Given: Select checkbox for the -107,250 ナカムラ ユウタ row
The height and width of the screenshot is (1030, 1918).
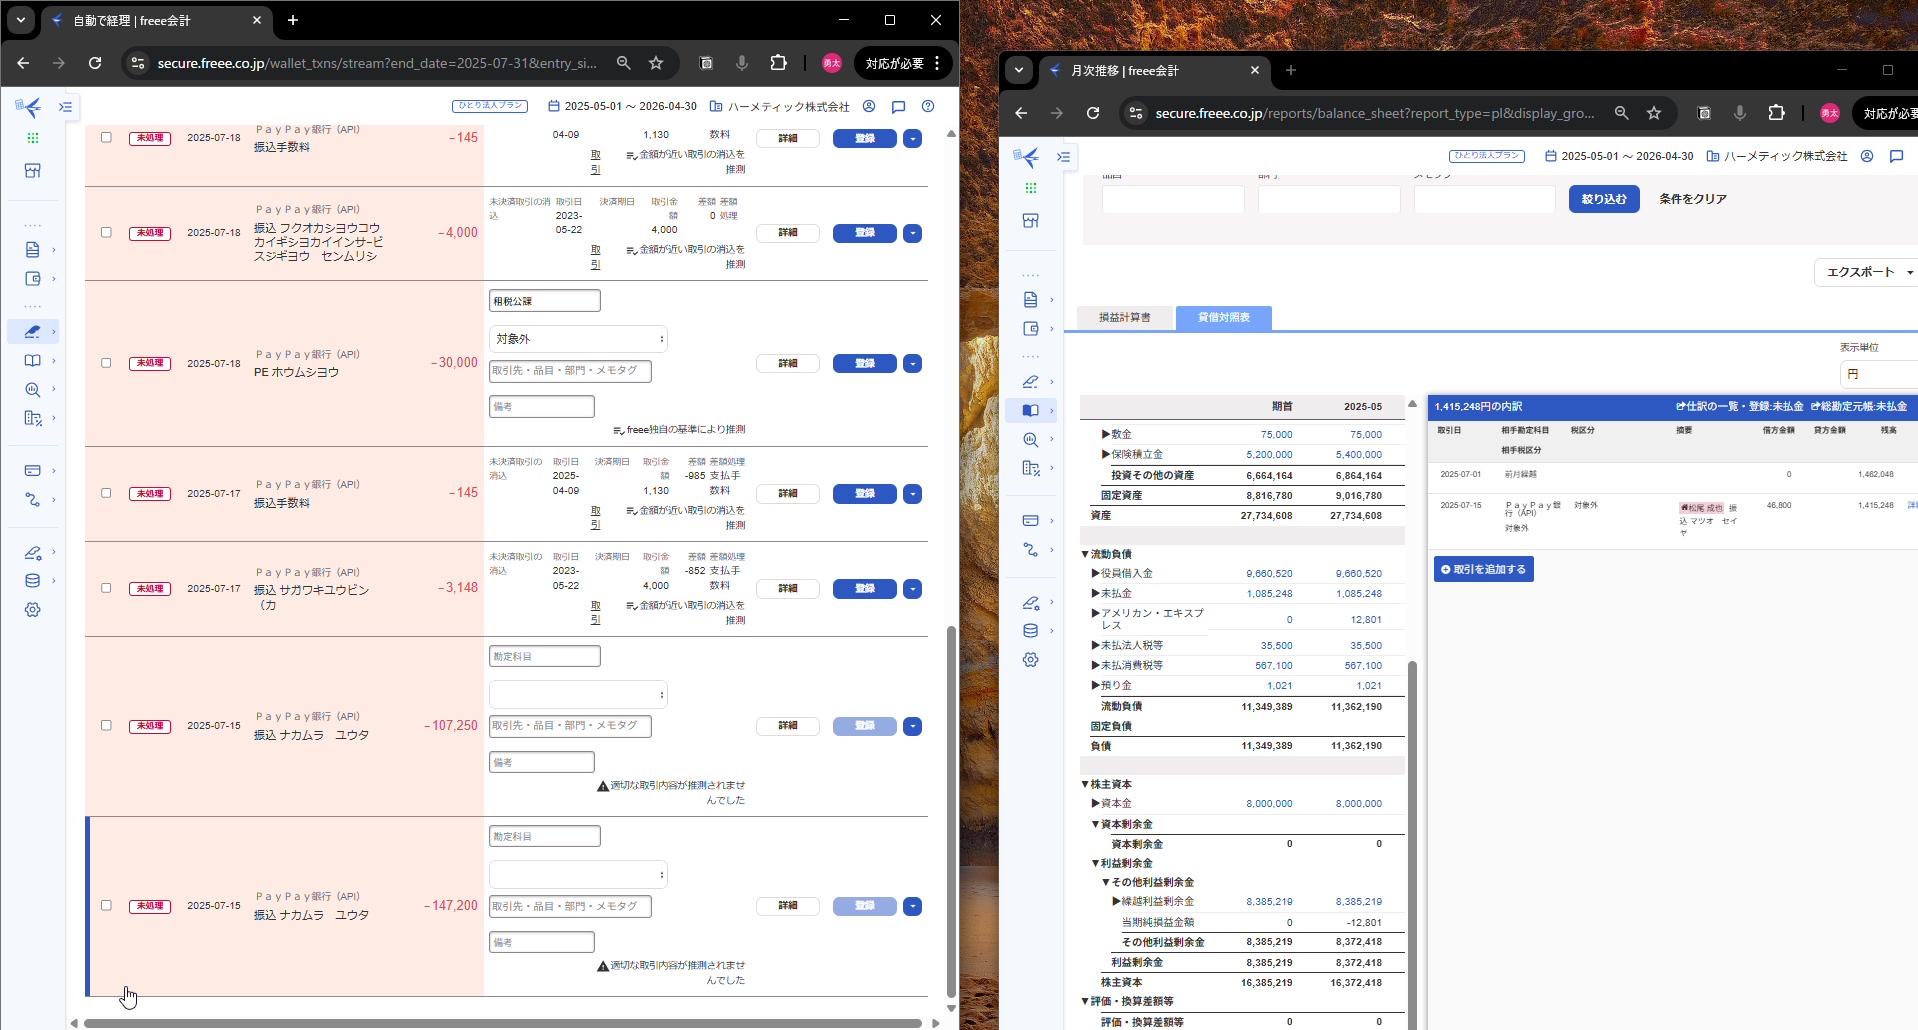Looking at the screenshot, I should [x=106, y=726].
